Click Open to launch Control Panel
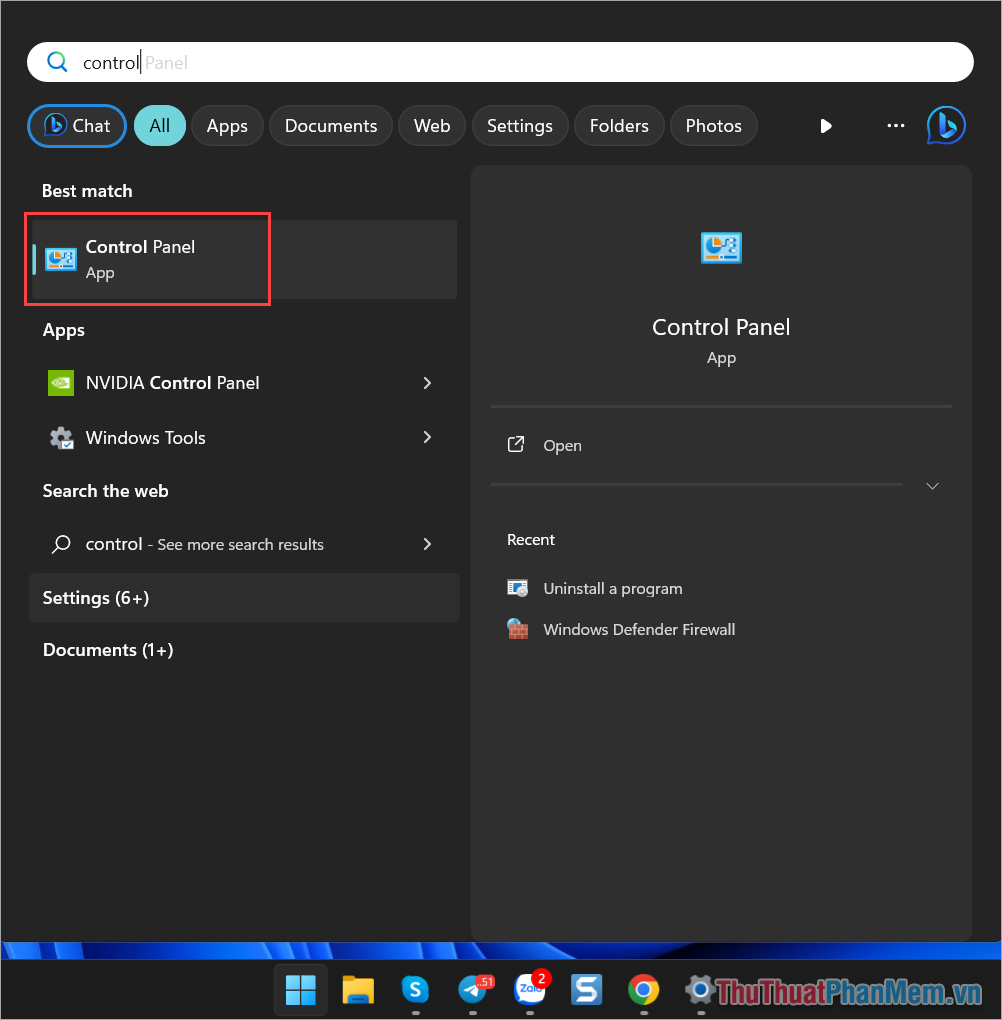The height and width of the screenshot is (1020, 1002). point(562,445)
